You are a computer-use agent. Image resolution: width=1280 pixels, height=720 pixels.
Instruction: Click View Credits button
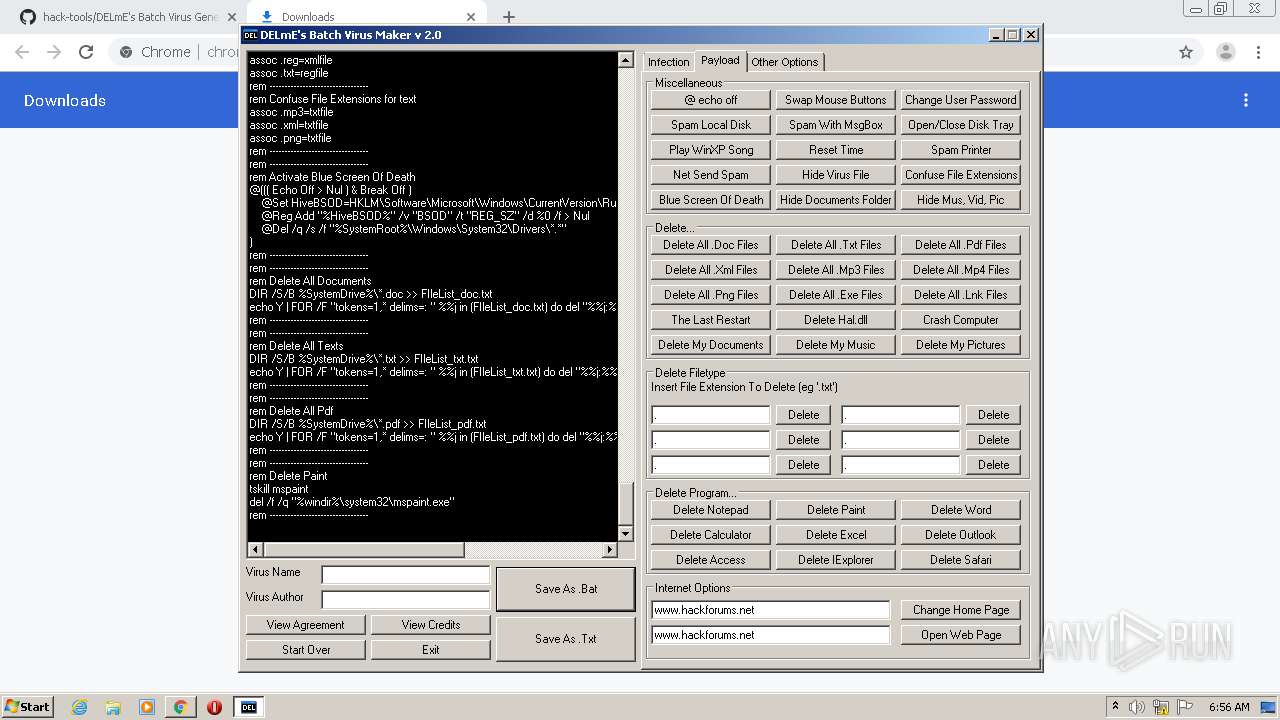pos(431,625)
